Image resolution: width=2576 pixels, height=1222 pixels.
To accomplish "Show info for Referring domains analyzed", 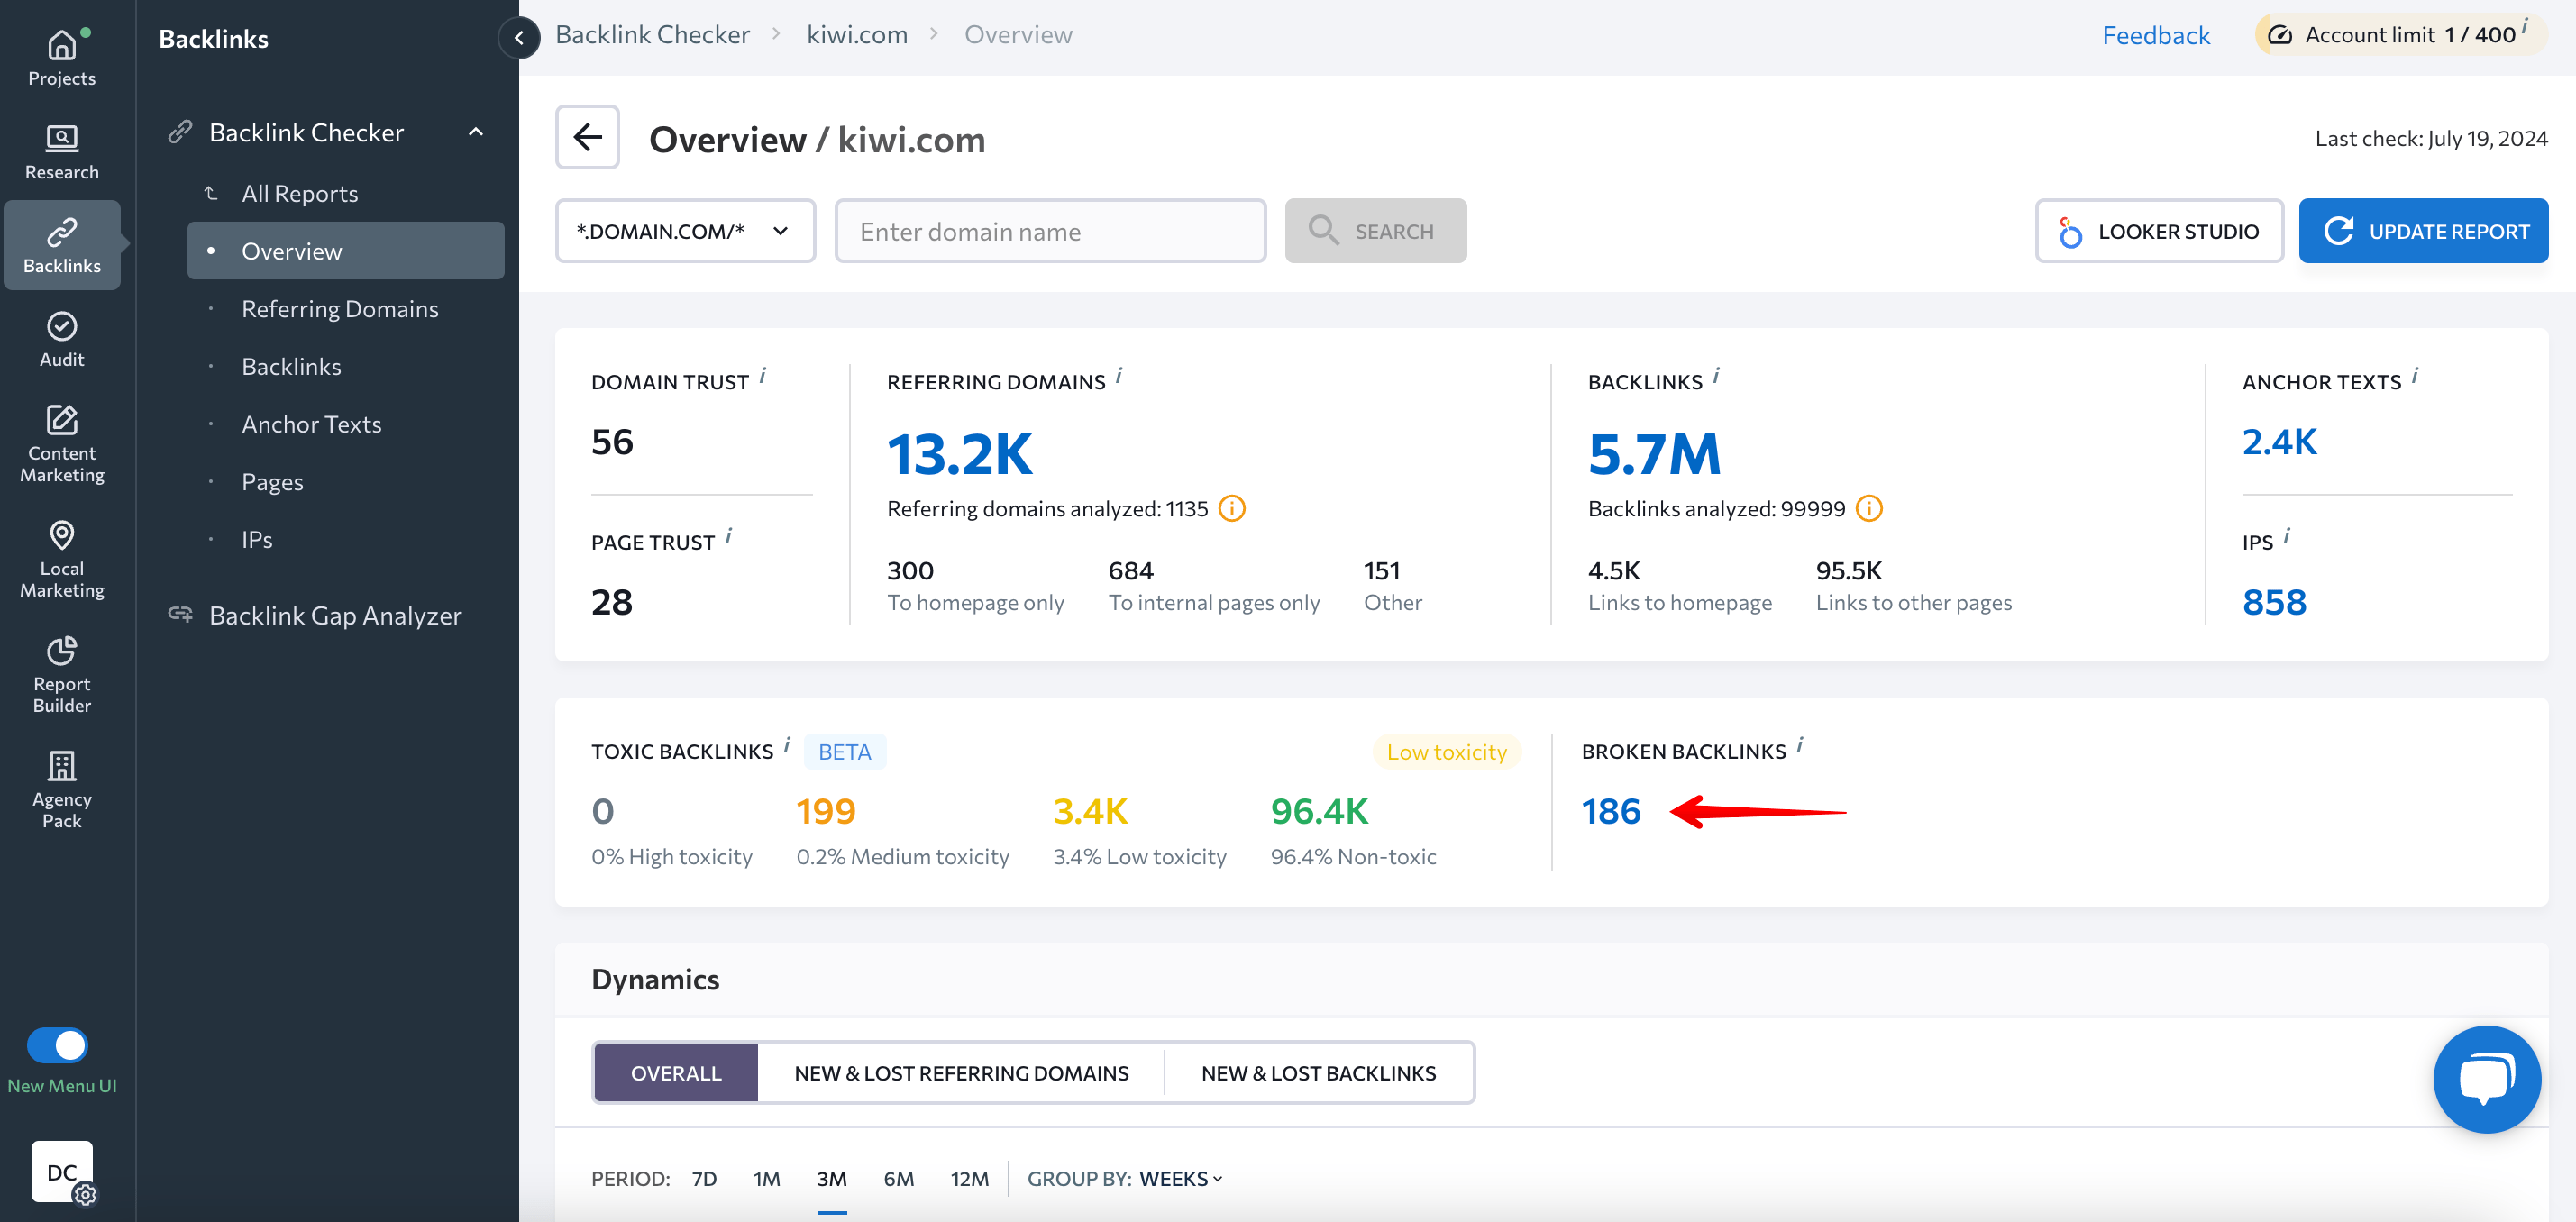I will coord(1232,509).
